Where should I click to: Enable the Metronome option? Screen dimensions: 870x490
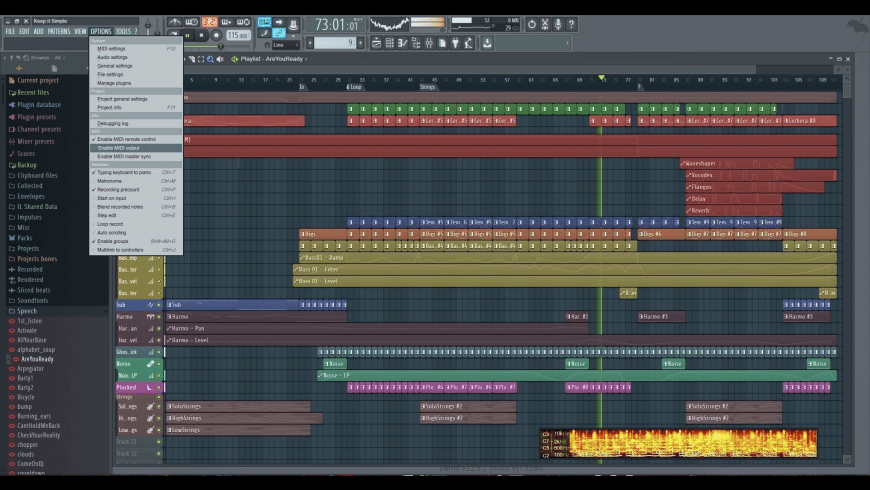(110, 181)
